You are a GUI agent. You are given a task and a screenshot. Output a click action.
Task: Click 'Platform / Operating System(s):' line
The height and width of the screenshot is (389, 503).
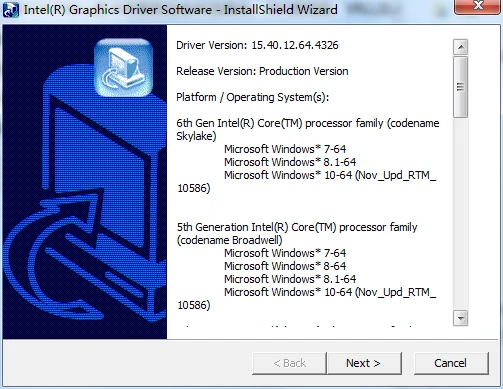coord(253,97)
